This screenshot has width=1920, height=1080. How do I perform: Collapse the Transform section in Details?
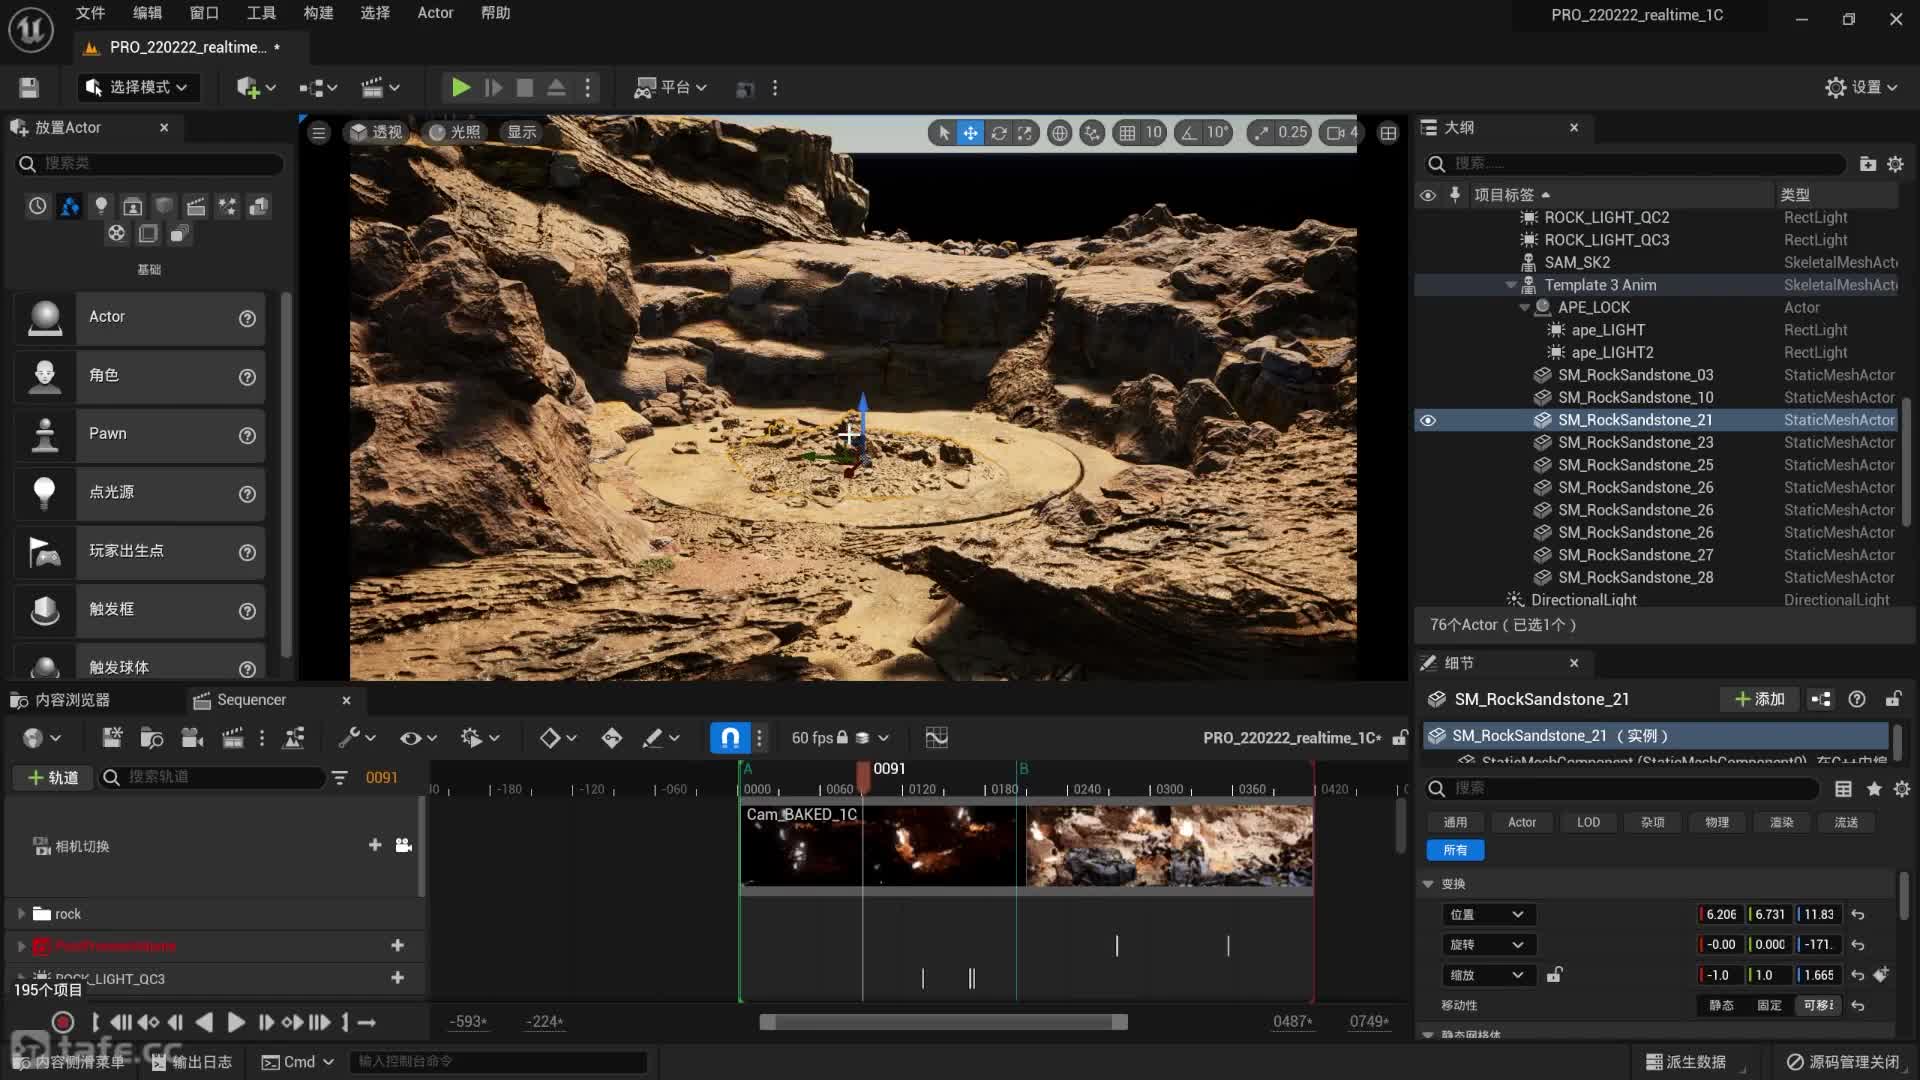point(1428,884)
